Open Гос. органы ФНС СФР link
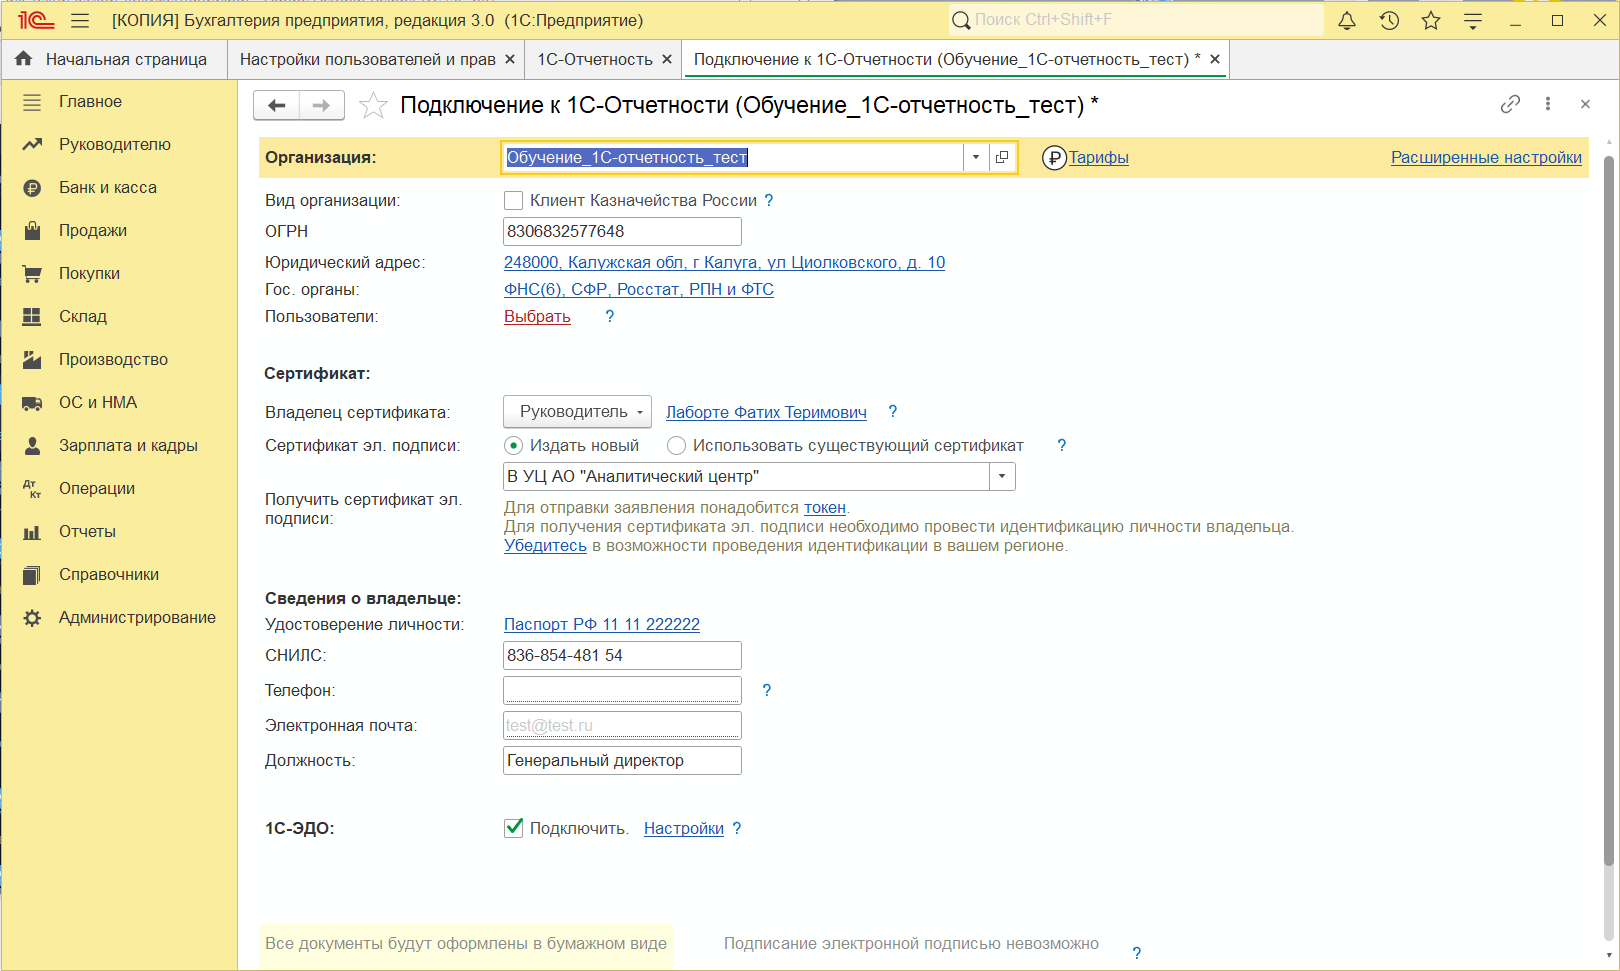Viewport: 1620px width, 971px height. [x=639, y=289]
